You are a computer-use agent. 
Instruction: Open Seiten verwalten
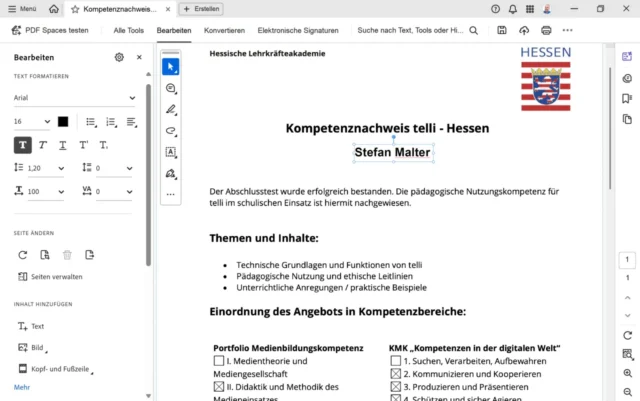coord(50,277)
